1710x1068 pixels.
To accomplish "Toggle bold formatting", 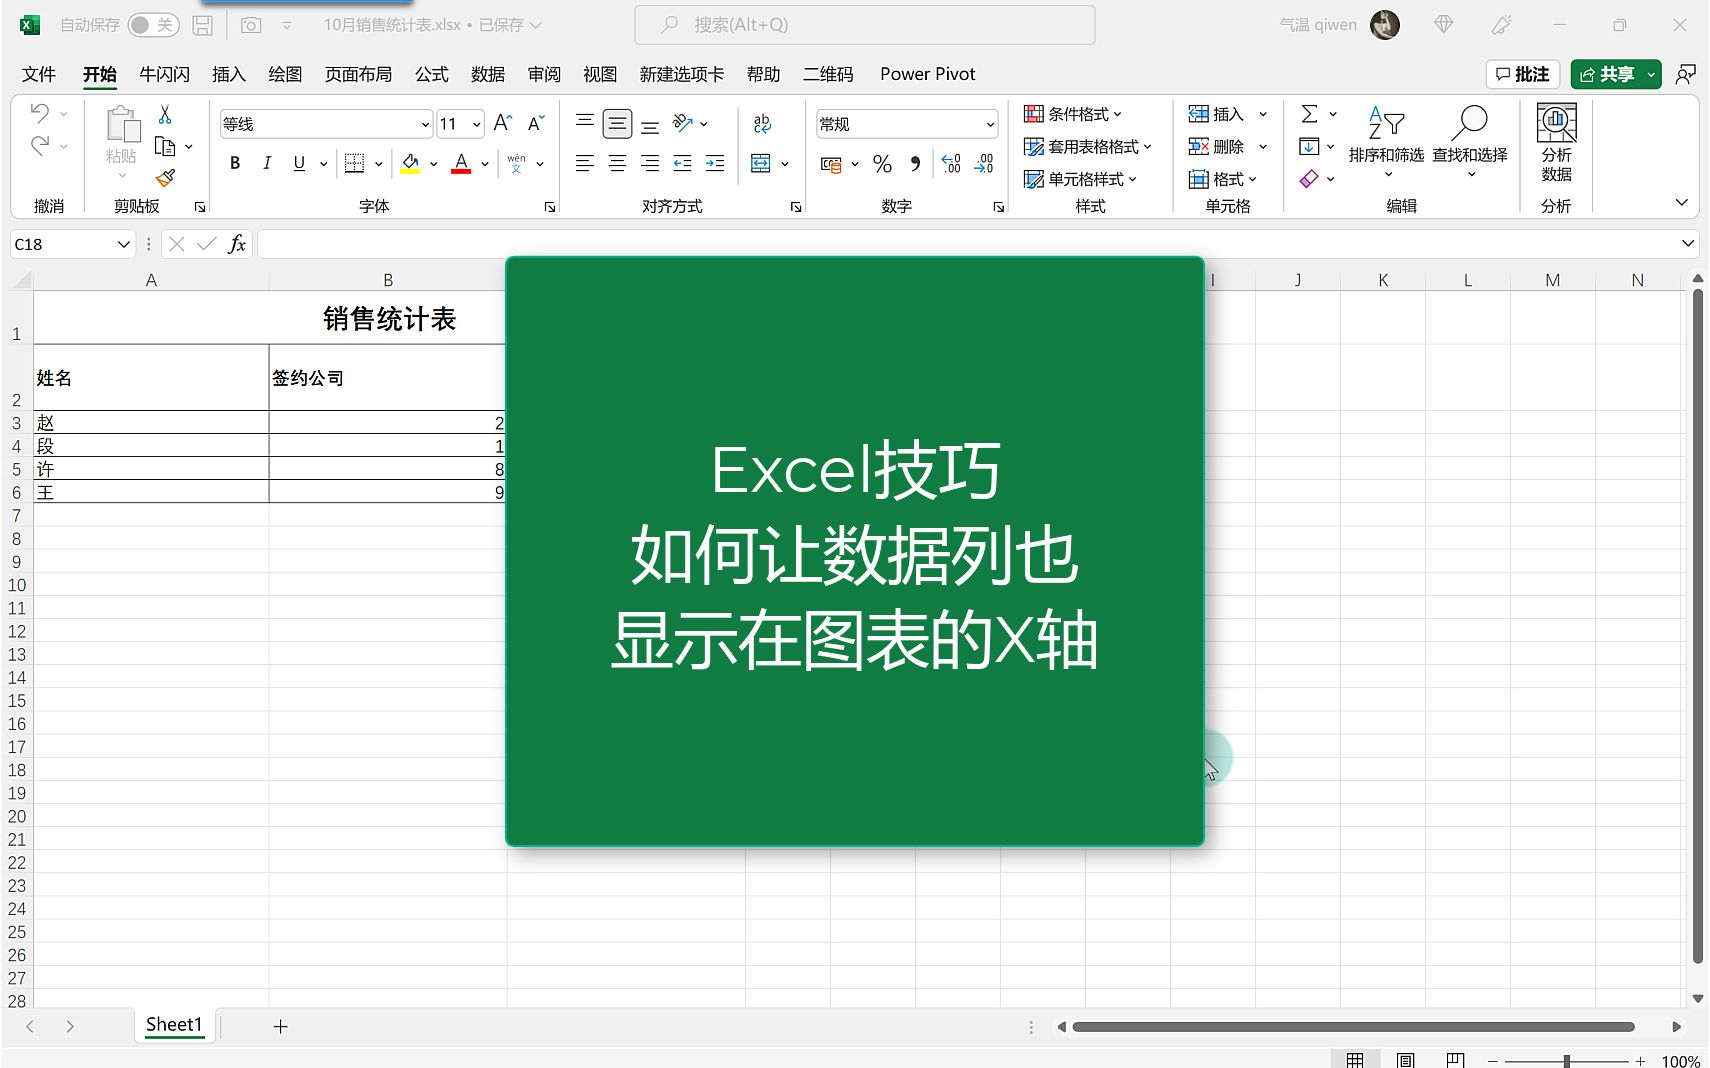I will coord(233,162).
